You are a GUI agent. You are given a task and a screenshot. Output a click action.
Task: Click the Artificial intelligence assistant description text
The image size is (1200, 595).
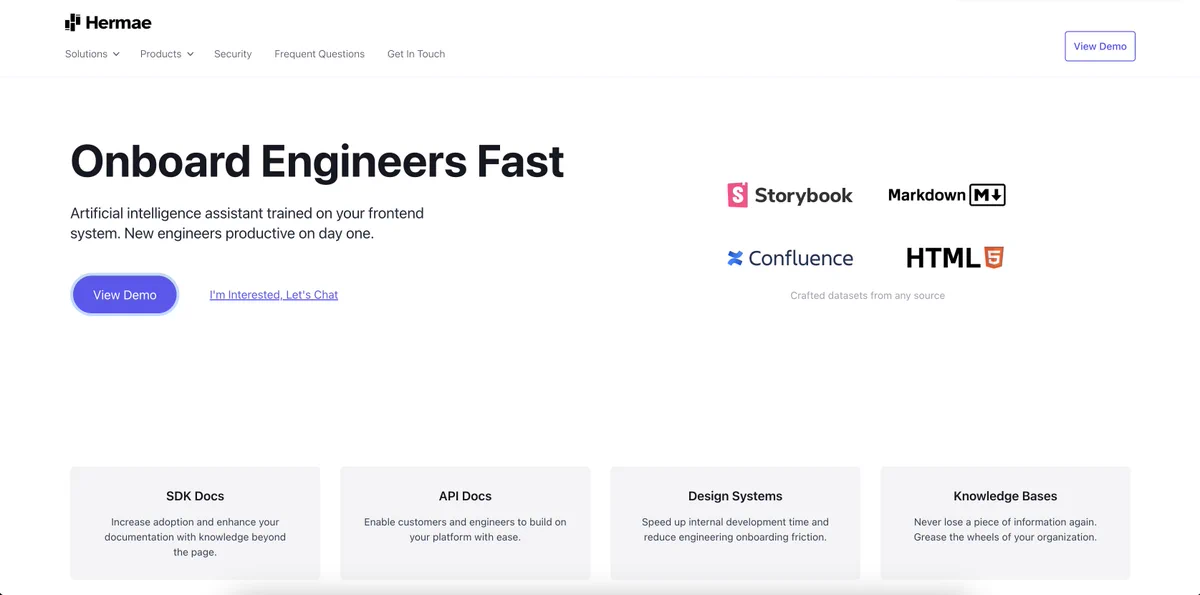(x=247, y=223)
